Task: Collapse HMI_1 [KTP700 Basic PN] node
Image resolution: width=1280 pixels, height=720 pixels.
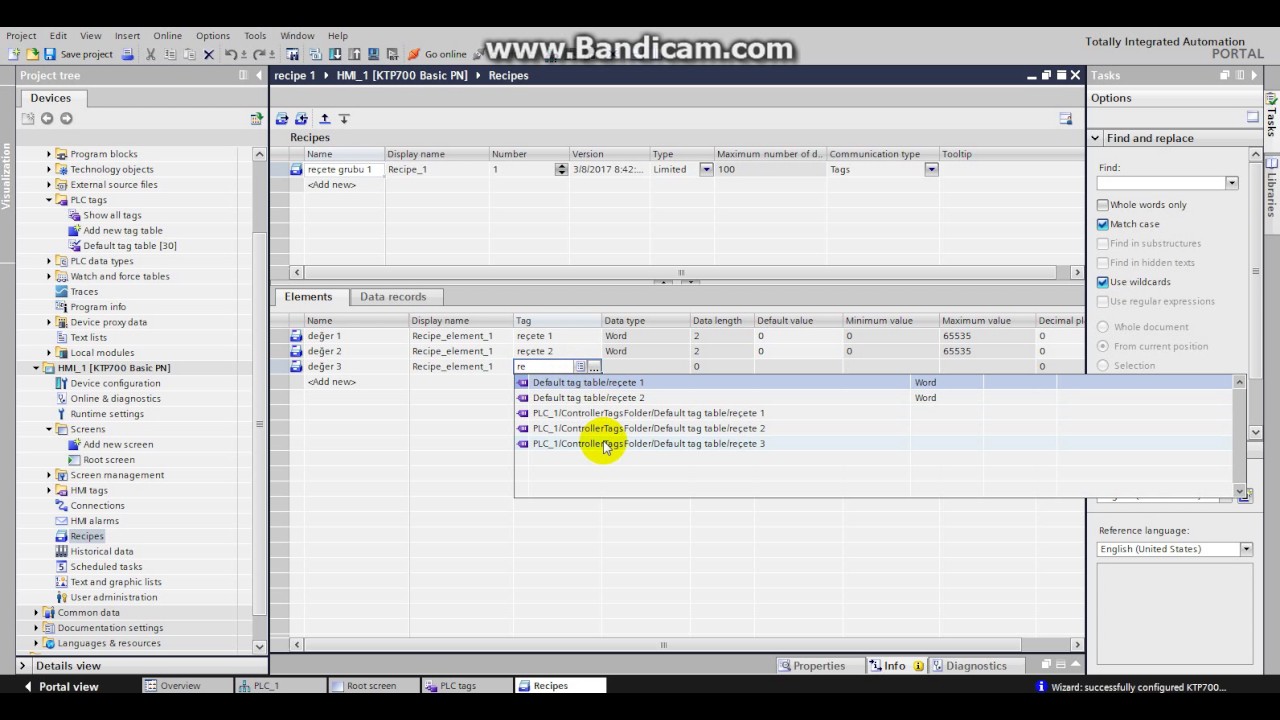Action: (37, 368)
